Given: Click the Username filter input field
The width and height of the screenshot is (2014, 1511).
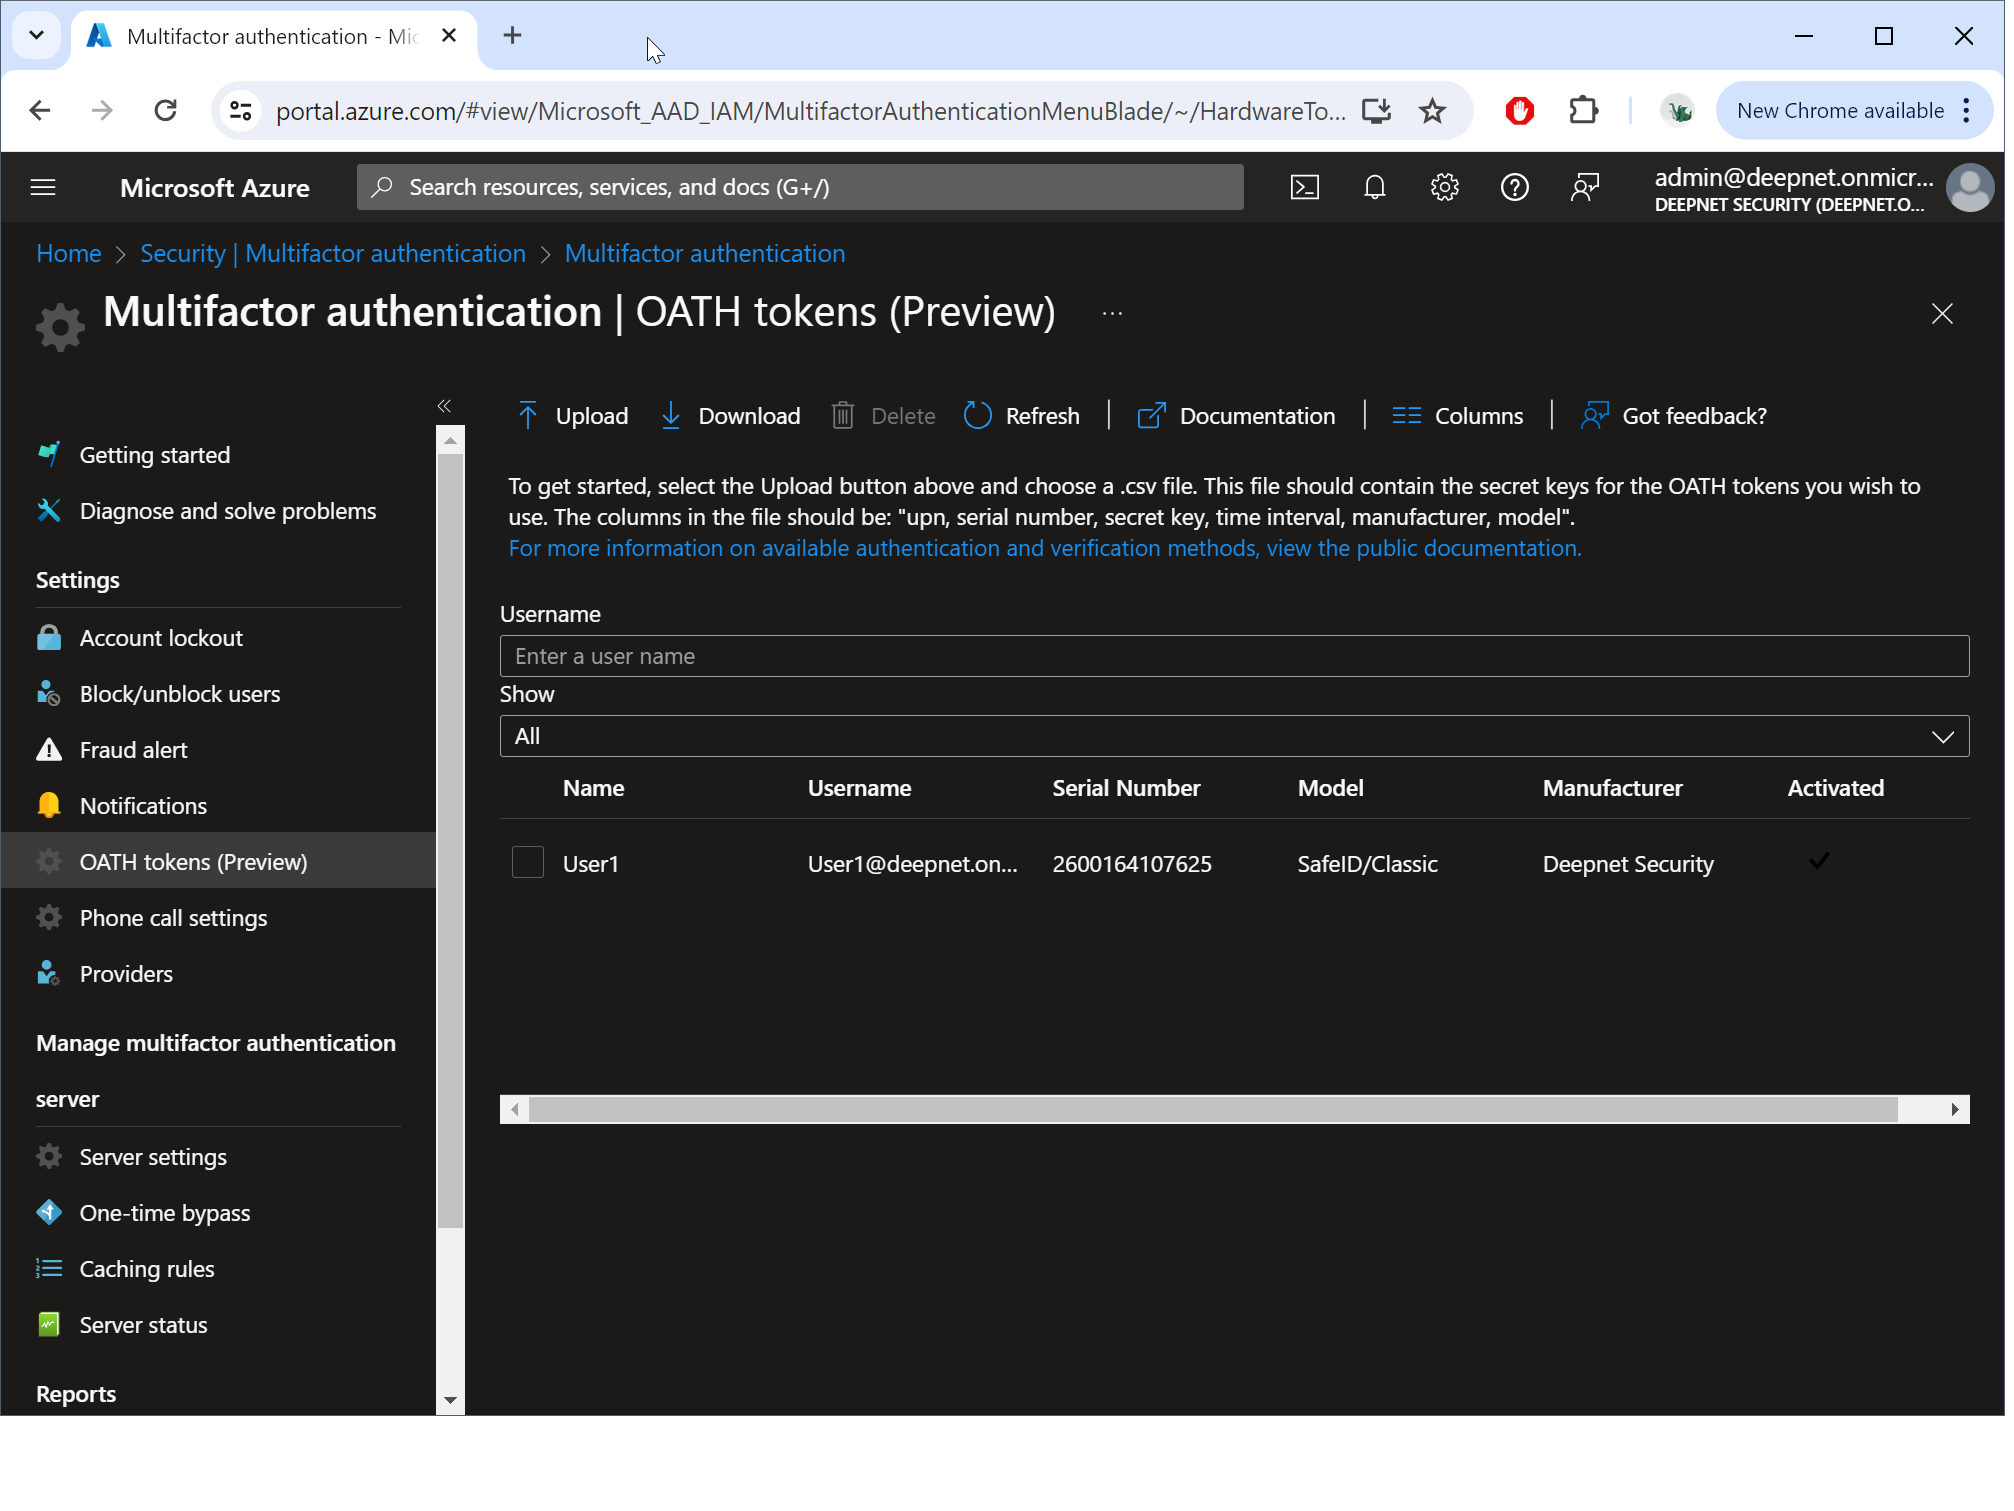Looking at the screenshot, I should point(1233,657).
